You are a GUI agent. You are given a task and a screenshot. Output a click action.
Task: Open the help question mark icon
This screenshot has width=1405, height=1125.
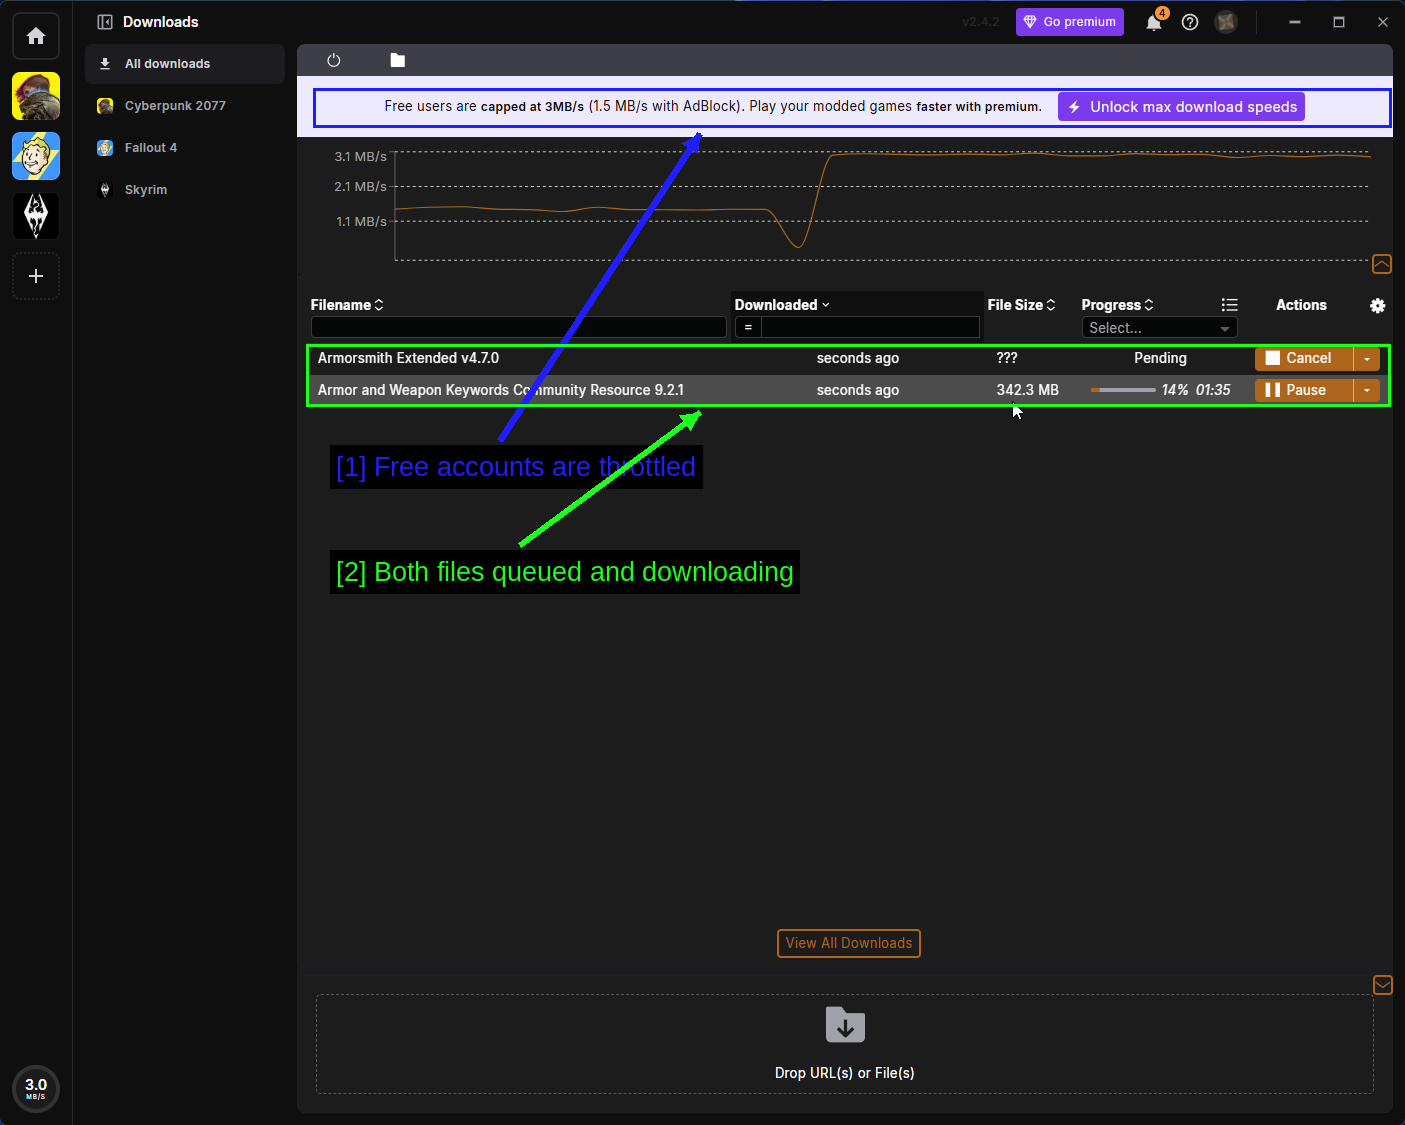point(1190,22)
